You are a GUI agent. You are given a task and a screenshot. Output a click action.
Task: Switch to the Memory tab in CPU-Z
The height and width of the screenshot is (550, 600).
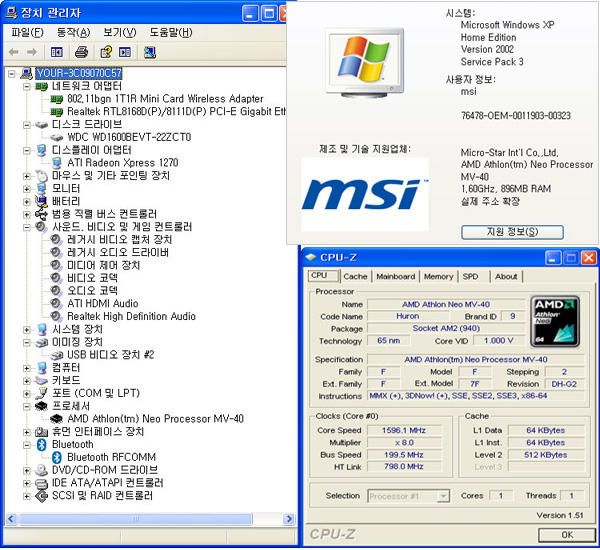pos(438,276)
